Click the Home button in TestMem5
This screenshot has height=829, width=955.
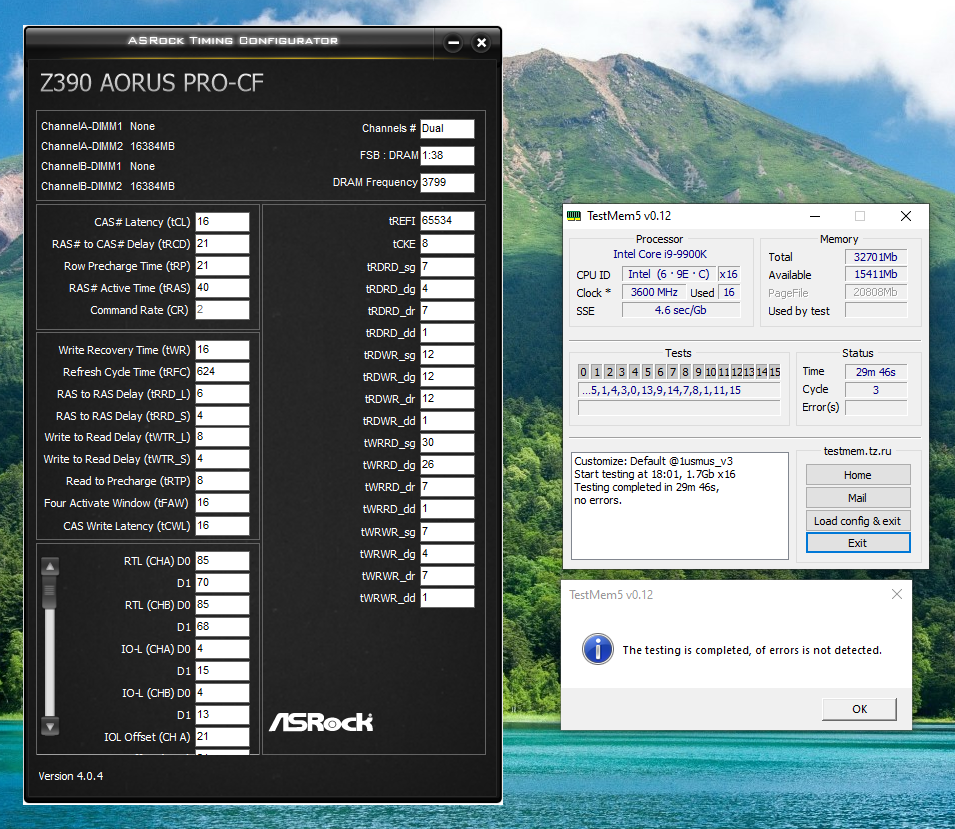(858, 475)
